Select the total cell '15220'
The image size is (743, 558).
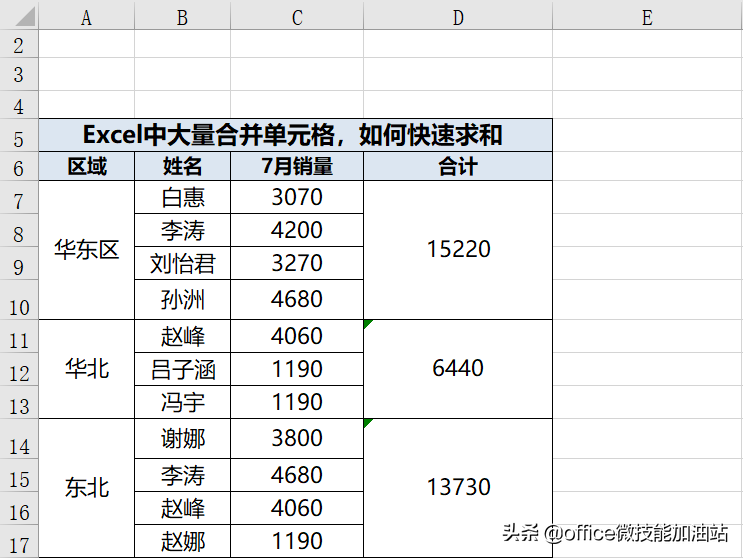458,250
